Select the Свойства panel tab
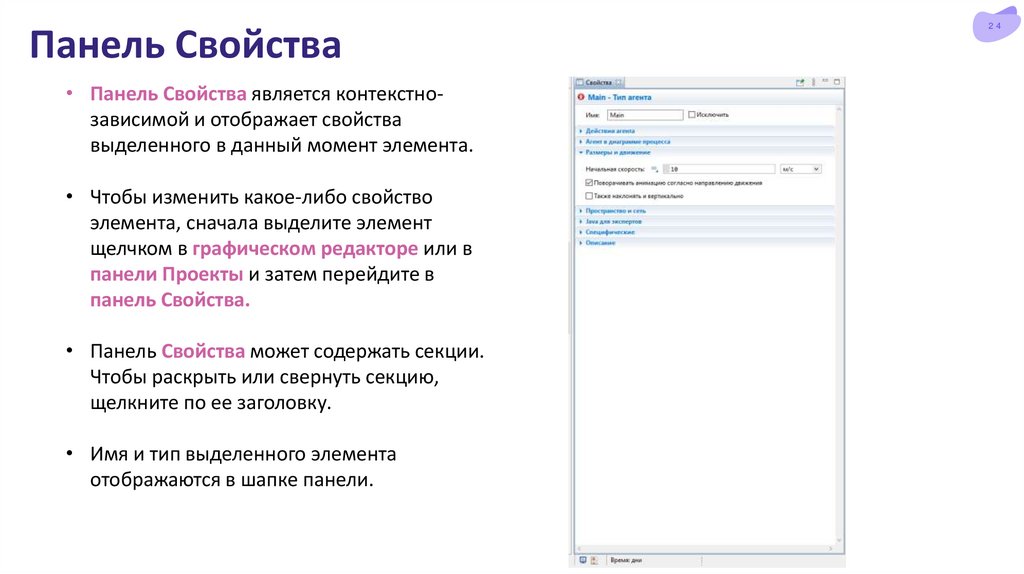The height and width of the screenshot is (574, 1024). [598, 82]
